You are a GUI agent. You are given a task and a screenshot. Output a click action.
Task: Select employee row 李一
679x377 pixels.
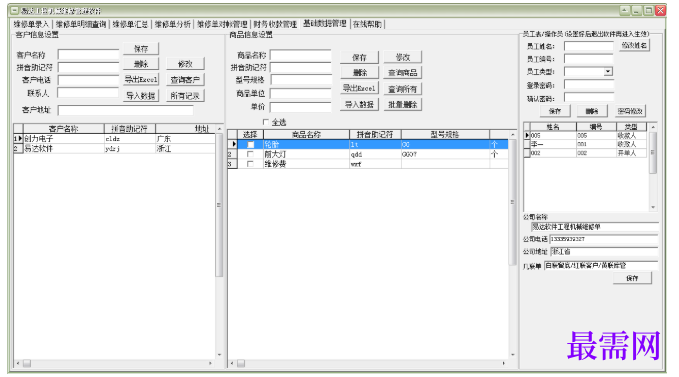point(585,144)
